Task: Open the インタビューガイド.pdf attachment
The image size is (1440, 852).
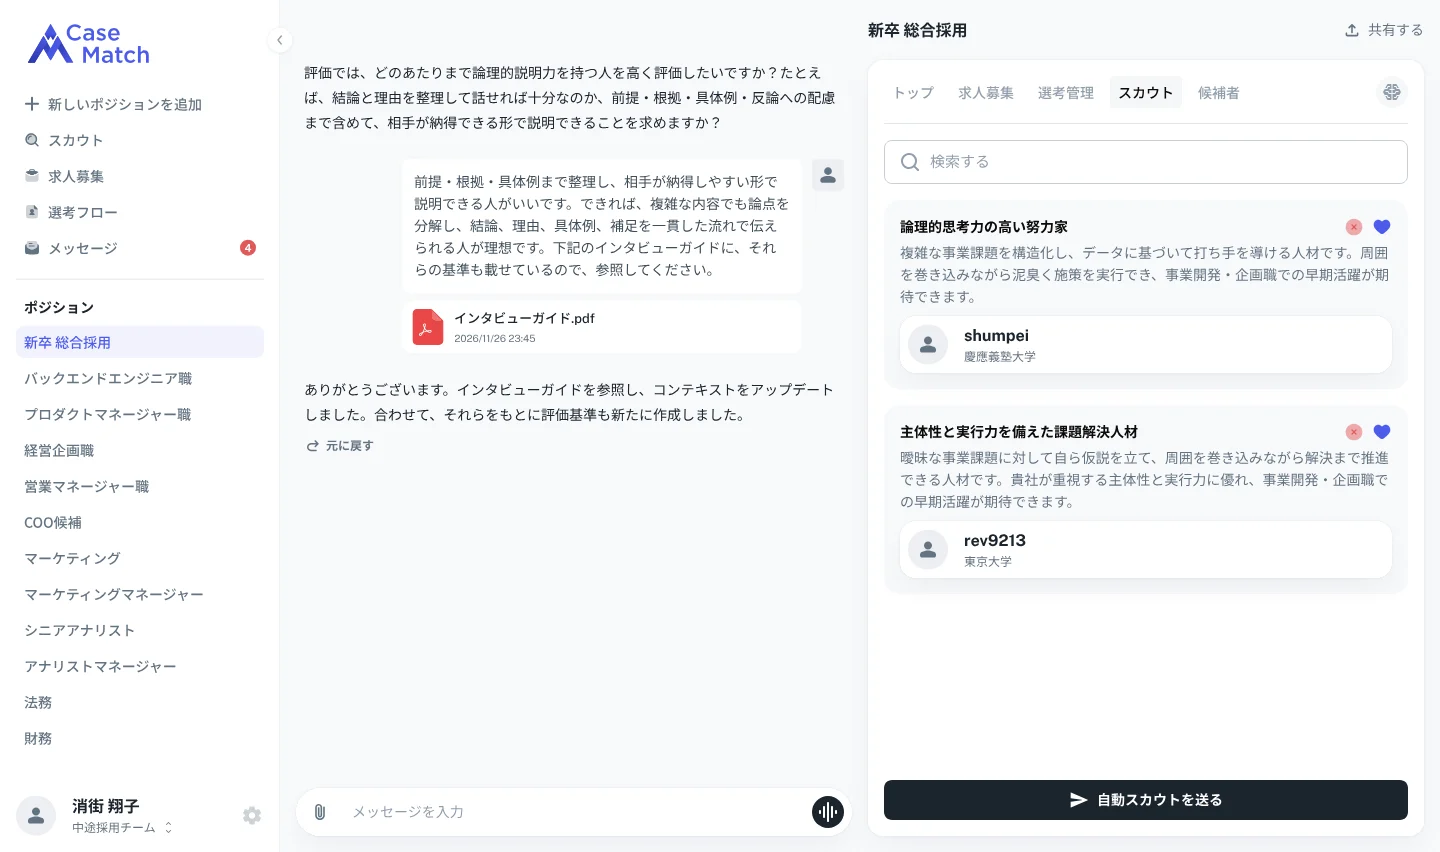Action: tap(602, 327)
